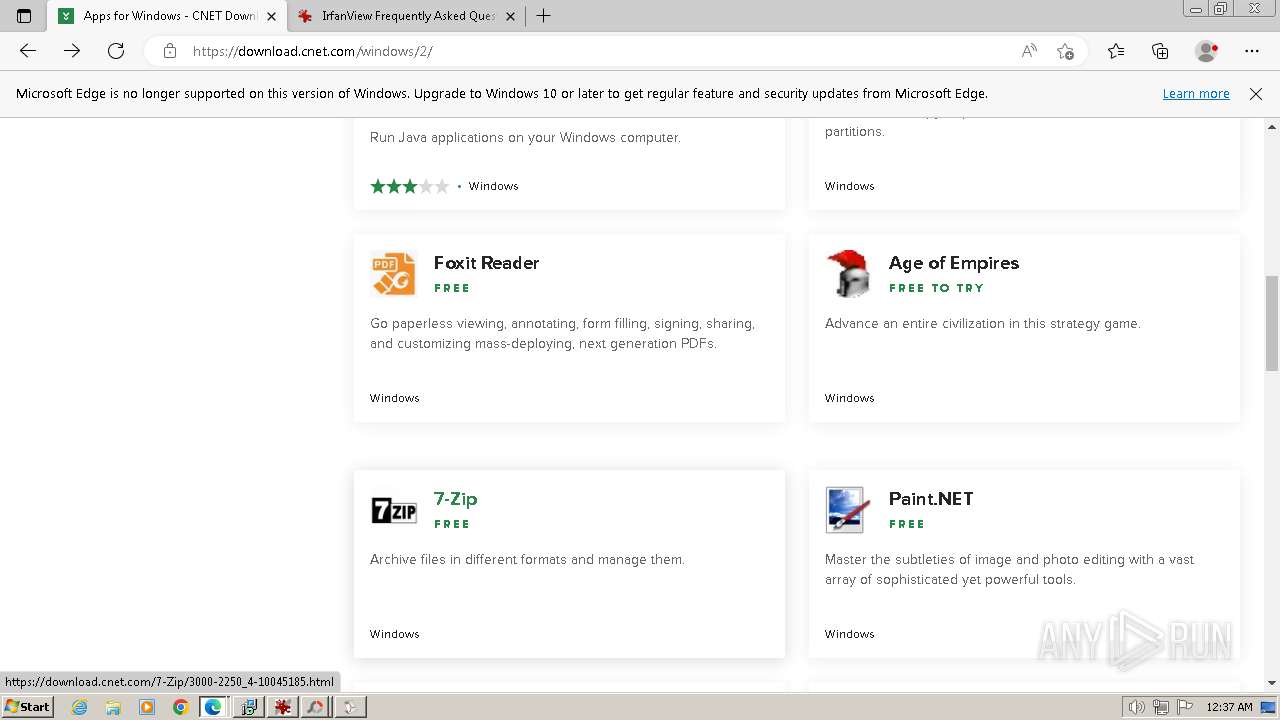Dismiss the Edge unsupported notification bar
This screenshot has width=1280, height=720.
(x=1256, y=94)
